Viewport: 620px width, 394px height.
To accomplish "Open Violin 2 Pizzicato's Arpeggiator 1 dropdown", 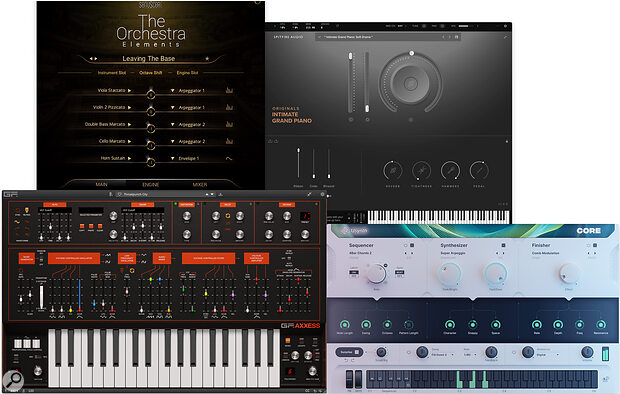I will 188,107.
